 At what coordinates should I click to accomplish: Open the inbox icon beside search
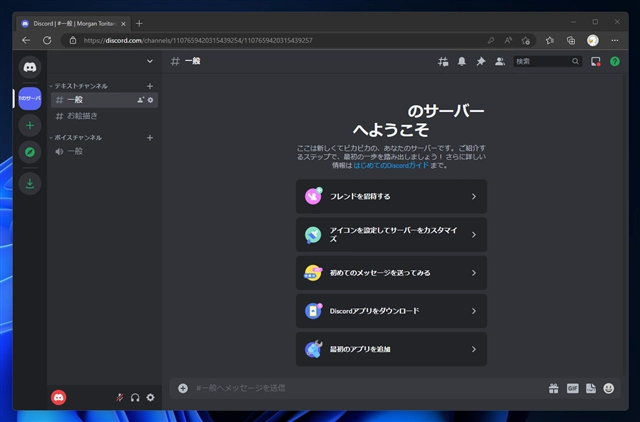point(596,61)
